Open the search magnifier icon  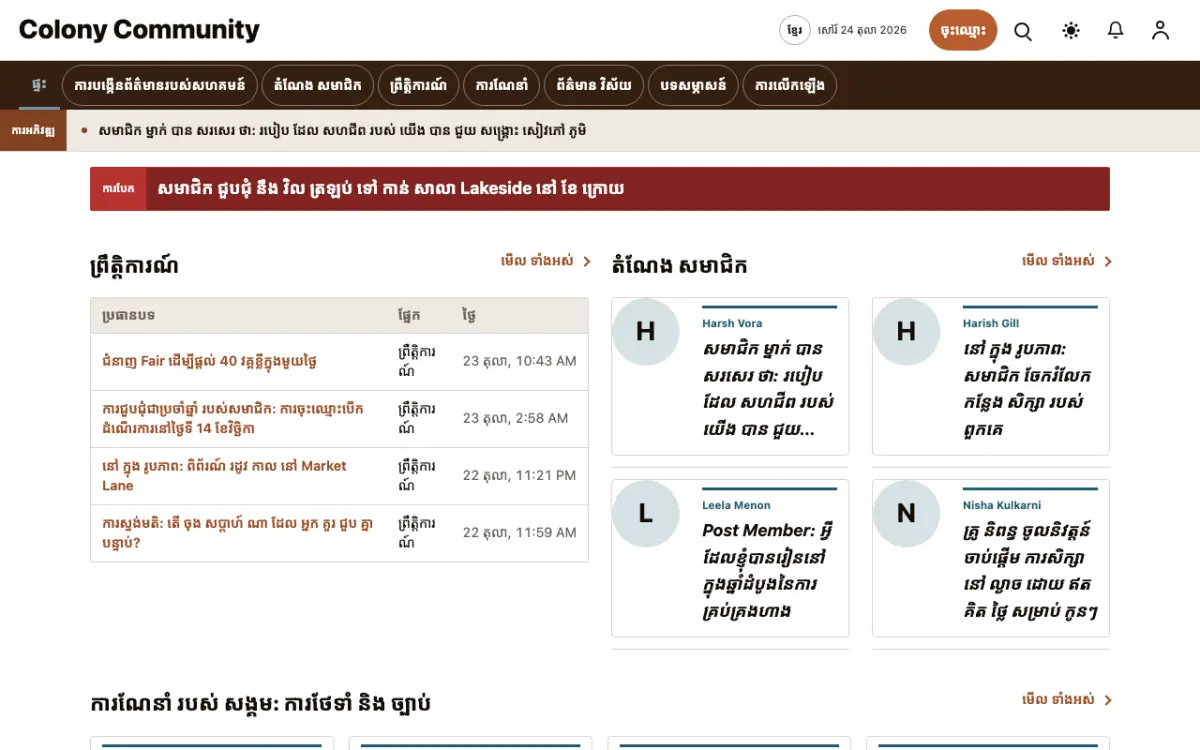(1023, 31)
